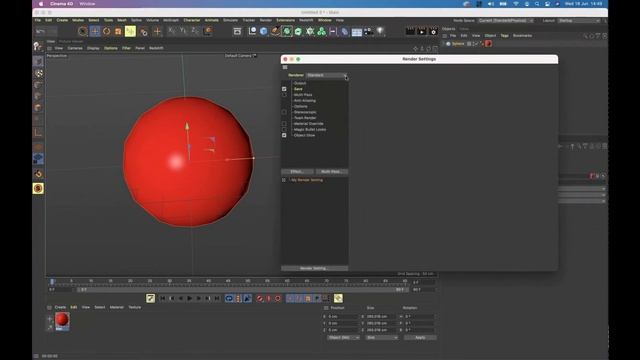Viewport: 640px width, 360px height.
Task: Toggle Z-axis lock in toolbar
Action: pyautogui.click(x=194, y=31)
